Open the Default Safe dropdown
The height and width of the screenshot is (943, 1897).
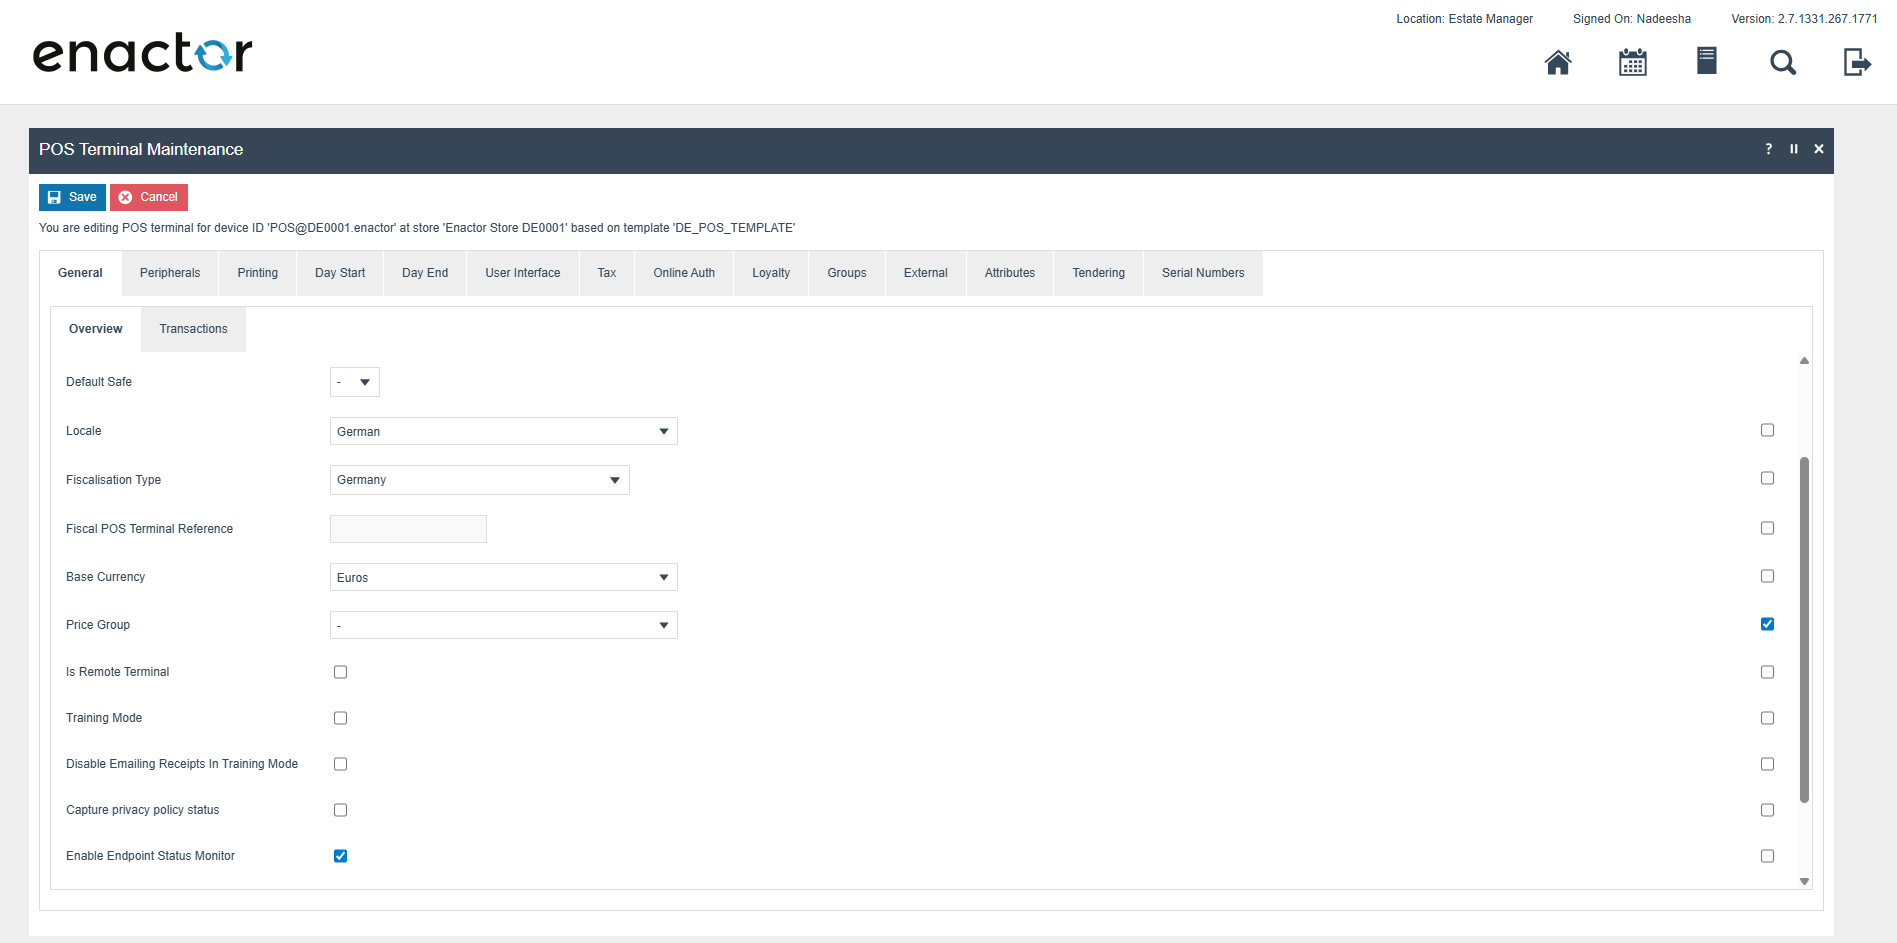355,382
